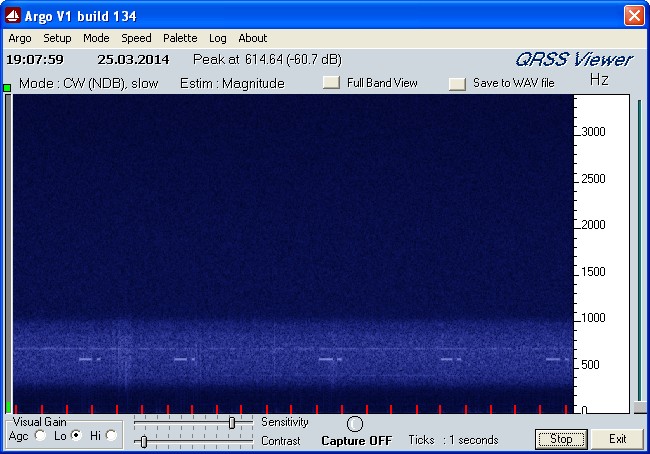The image size is (650, 454).
Task: Click the Stop button
Action: tap(561, 439)
